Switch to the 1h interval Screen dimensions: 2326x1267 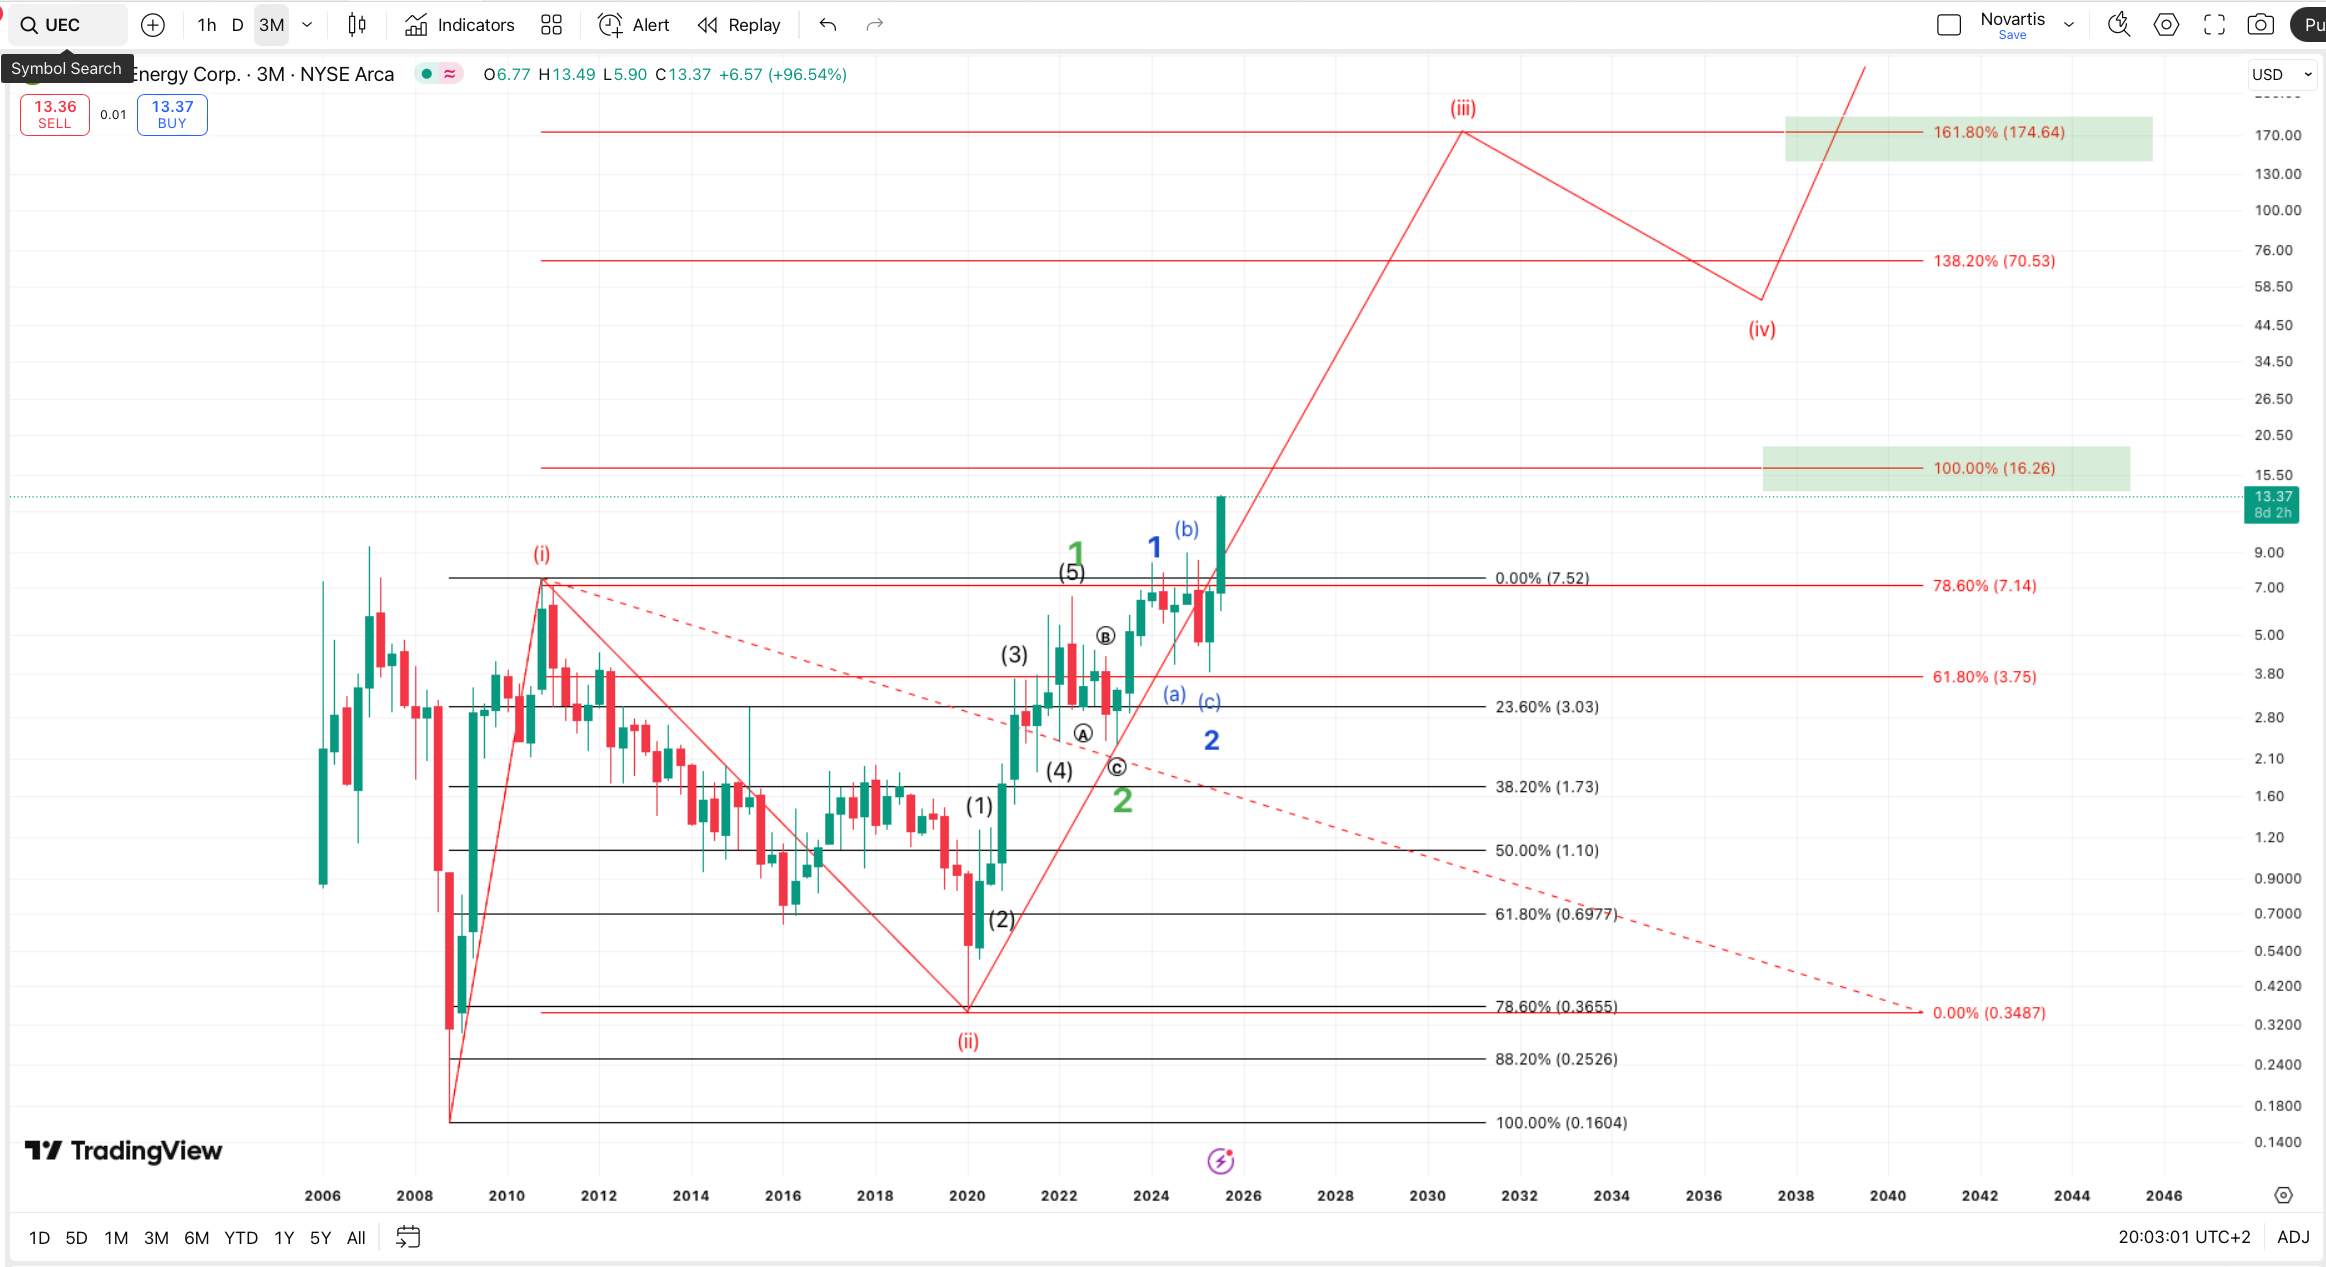(206, 25)
